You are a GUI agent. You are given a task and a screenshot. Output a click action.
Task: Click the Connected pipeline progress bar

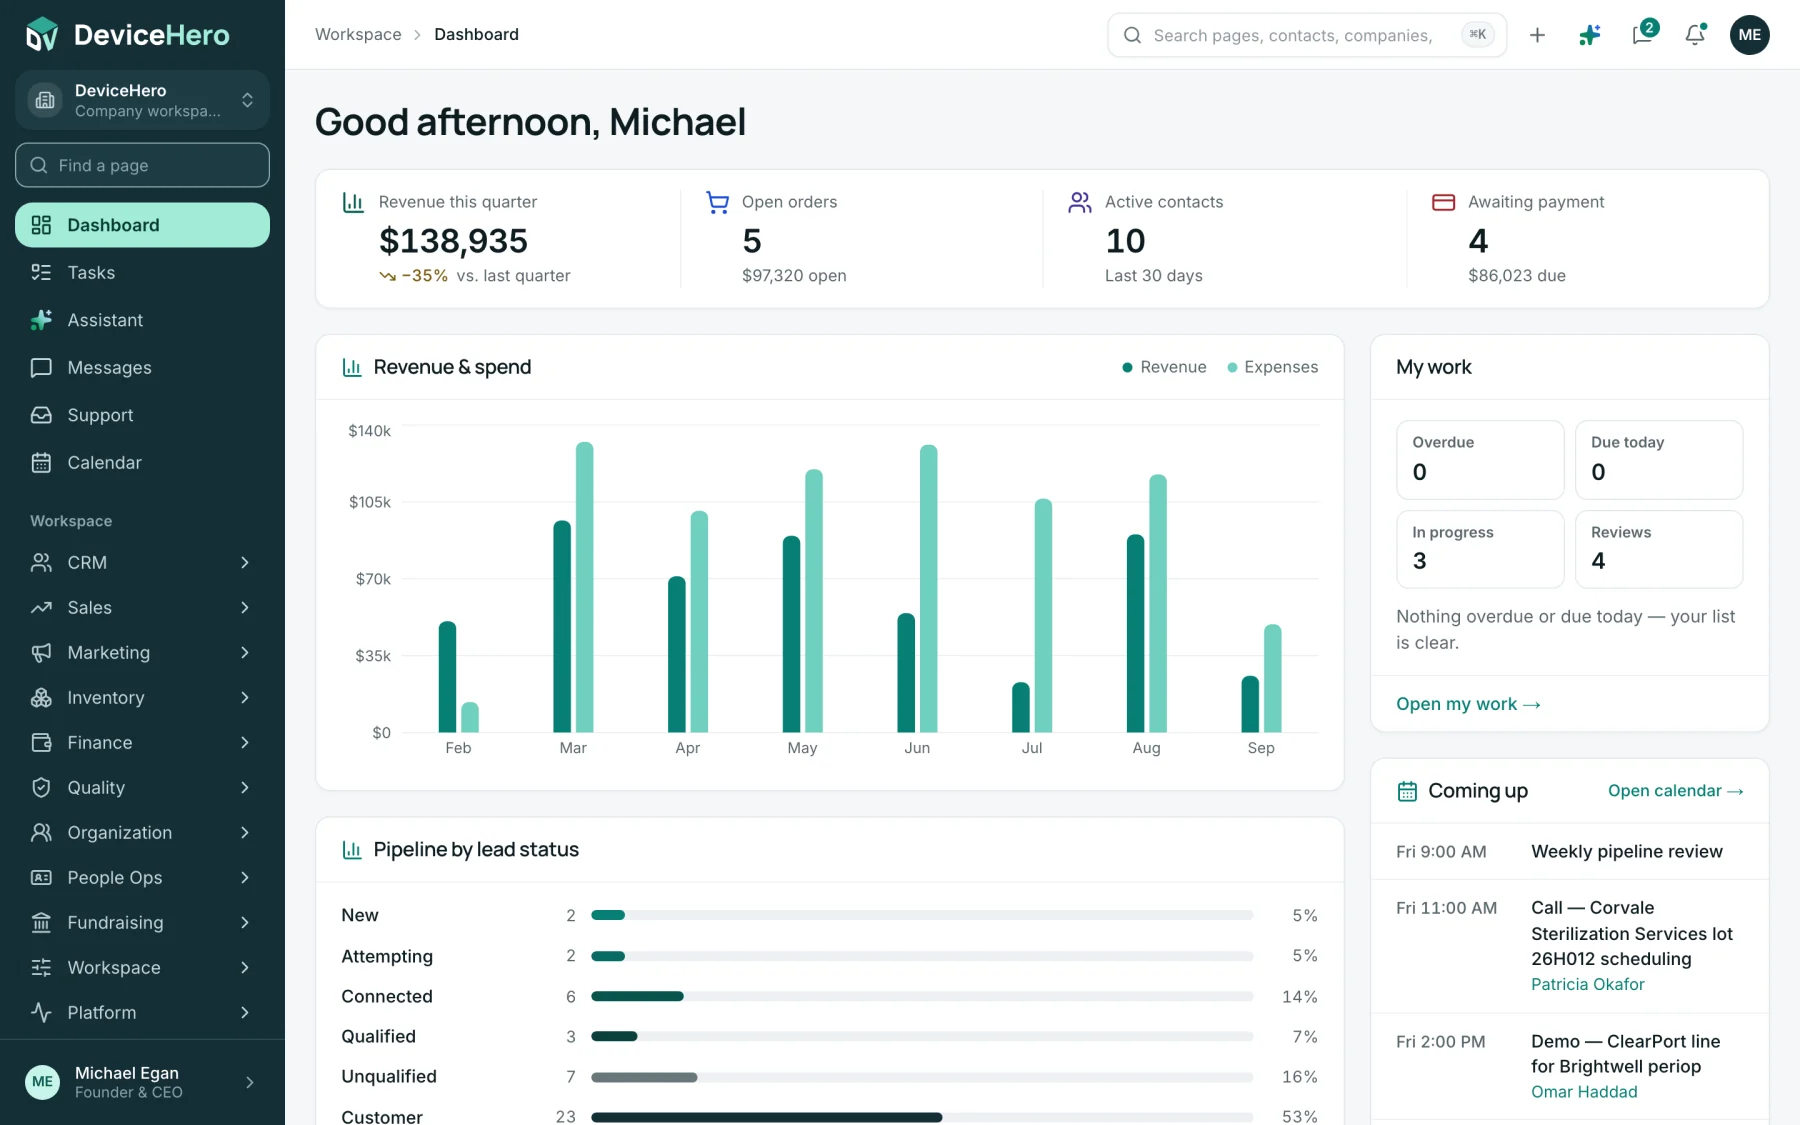click(x=922, y=996)
